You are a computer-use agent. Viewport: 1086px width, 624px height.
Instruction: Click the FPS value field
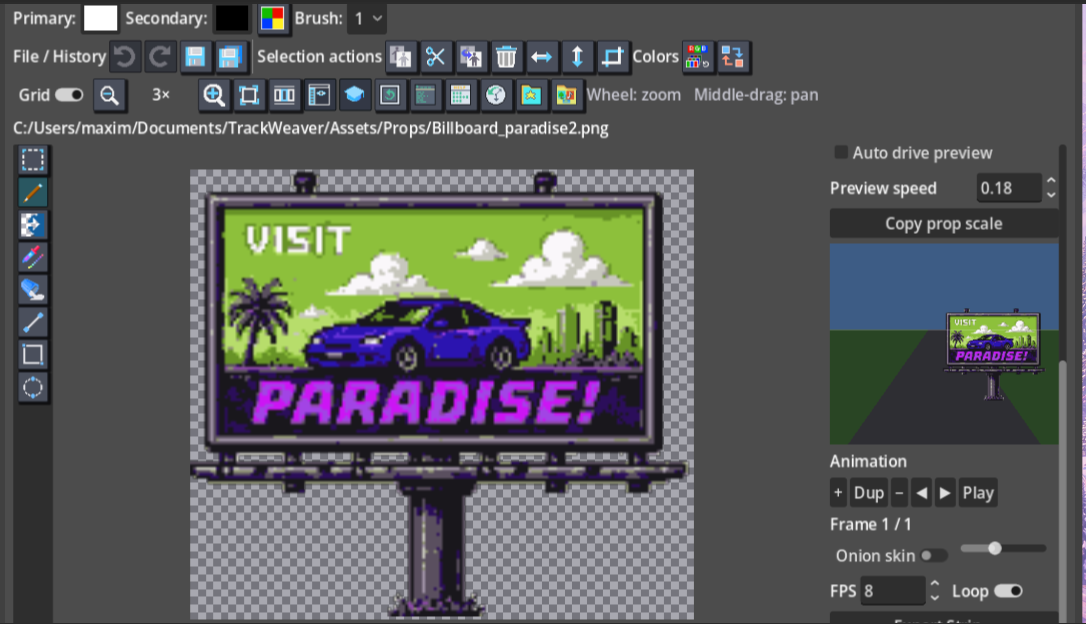892,591
